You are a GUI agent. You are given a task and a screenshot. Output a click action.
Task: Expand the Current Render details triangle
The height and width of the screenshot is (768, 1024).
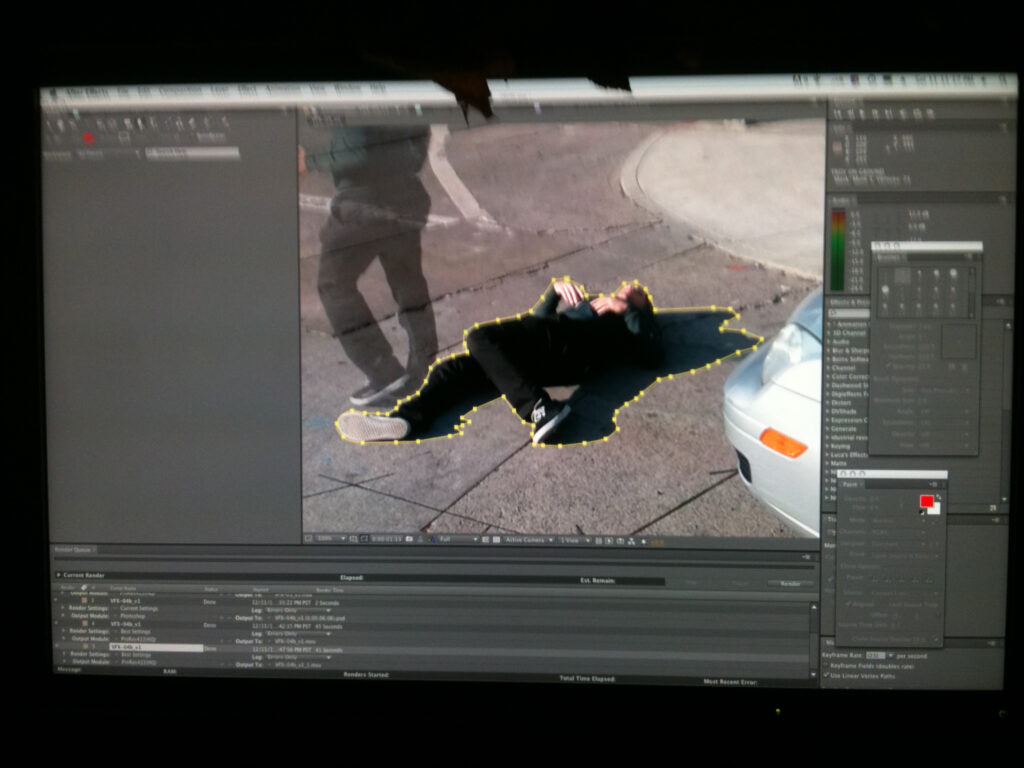click(58, 575)
